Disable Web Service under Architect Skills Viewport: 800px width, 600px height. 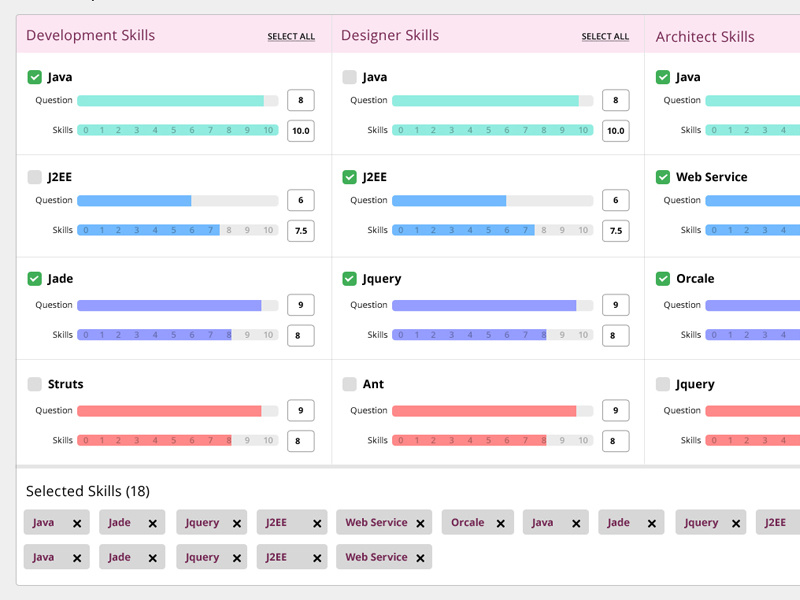pos(661,177)
